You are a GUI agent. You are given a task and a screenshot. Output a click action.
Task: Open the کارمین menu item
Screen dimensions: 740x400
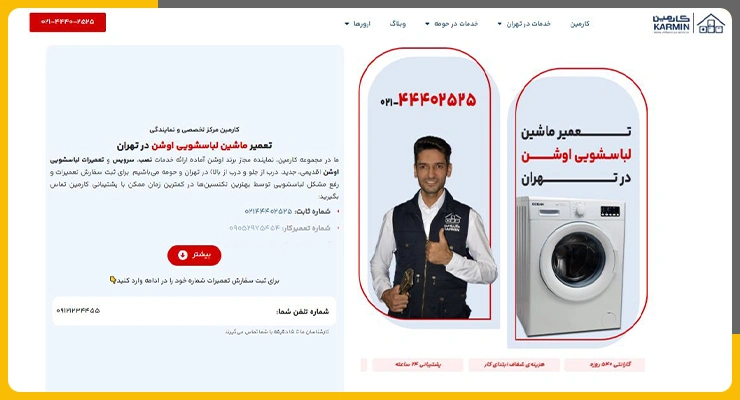click(580, 24)
